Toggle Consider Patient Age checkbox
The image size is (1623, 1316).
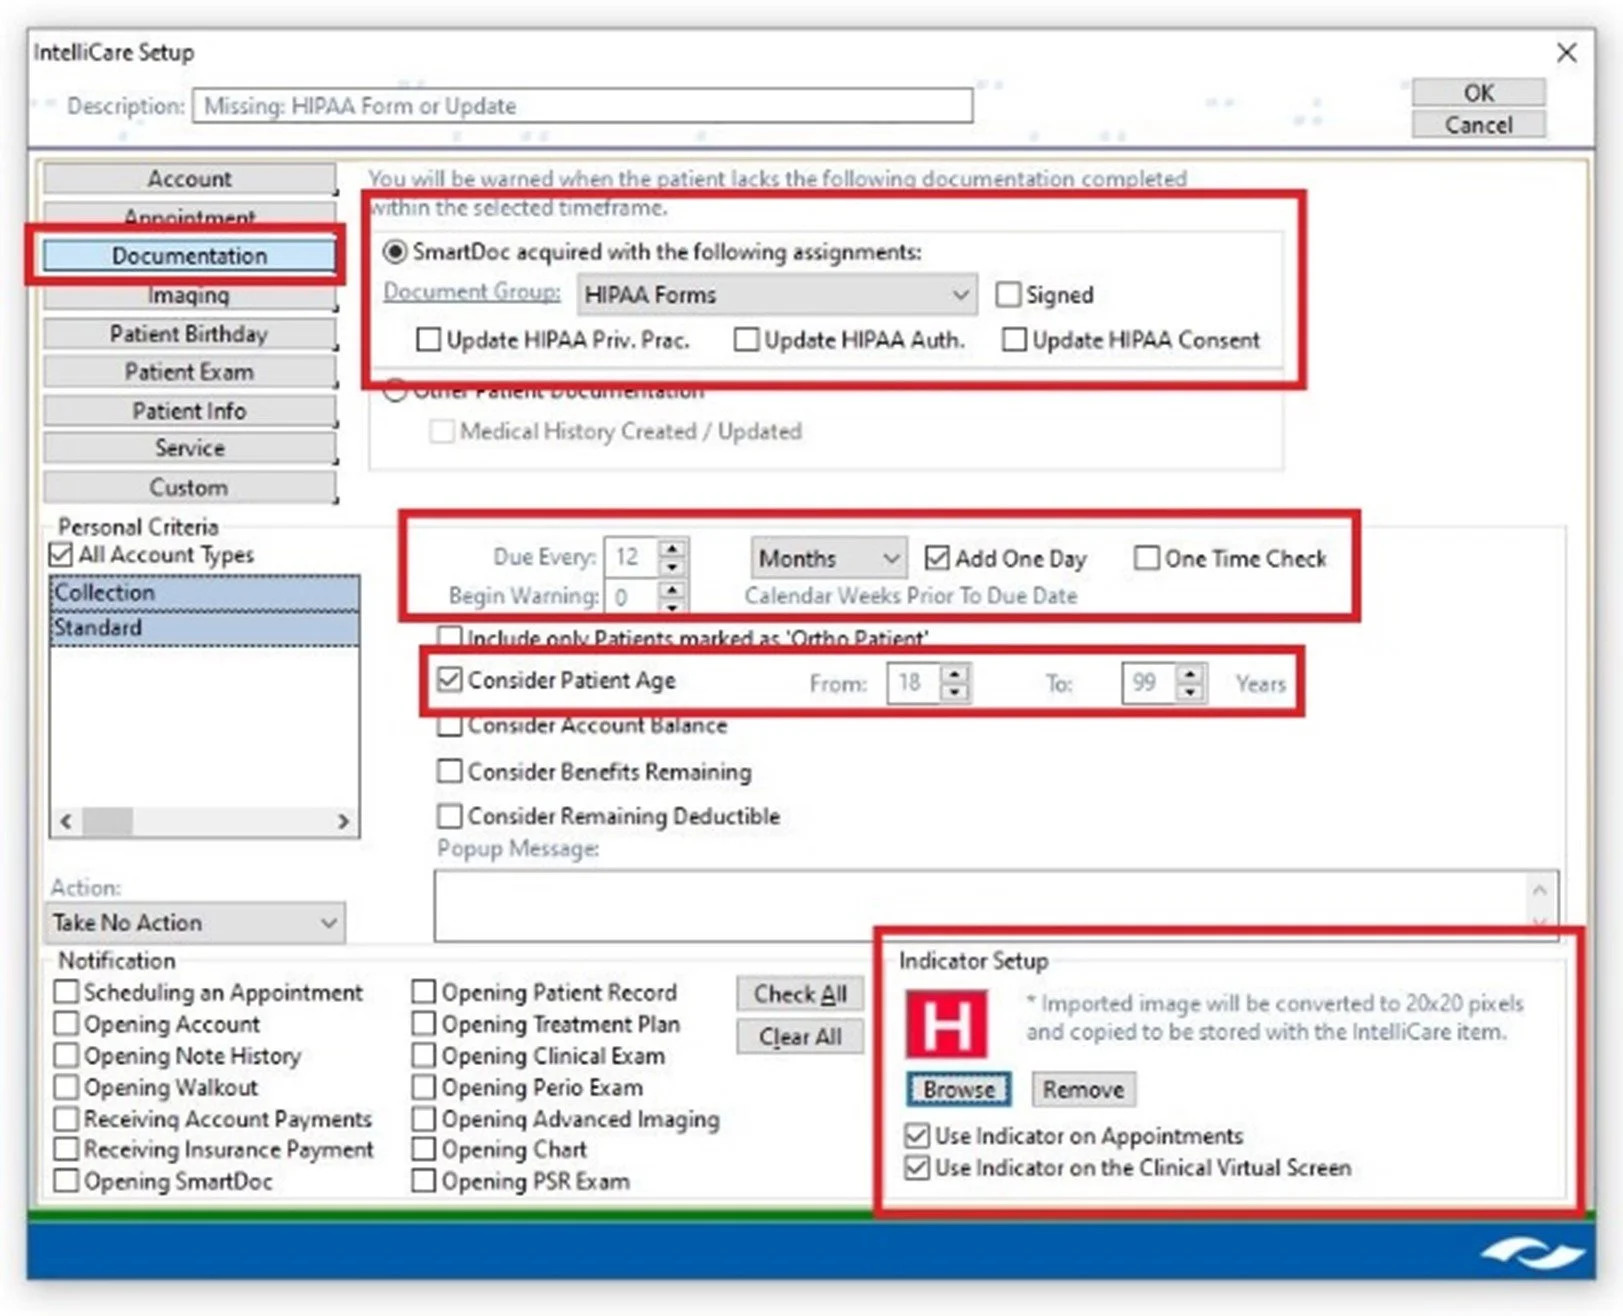(450, 680)
